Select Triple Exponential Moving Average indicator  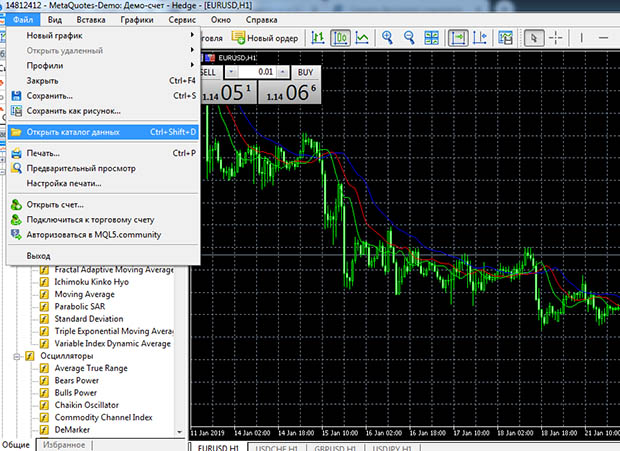[114, 331]
